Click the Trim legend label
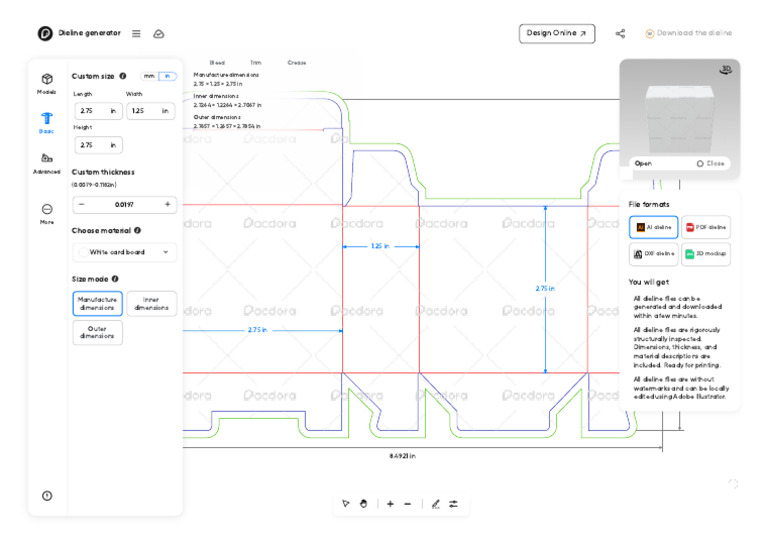This screenshot has height=543, width=768. pos(256,63)
